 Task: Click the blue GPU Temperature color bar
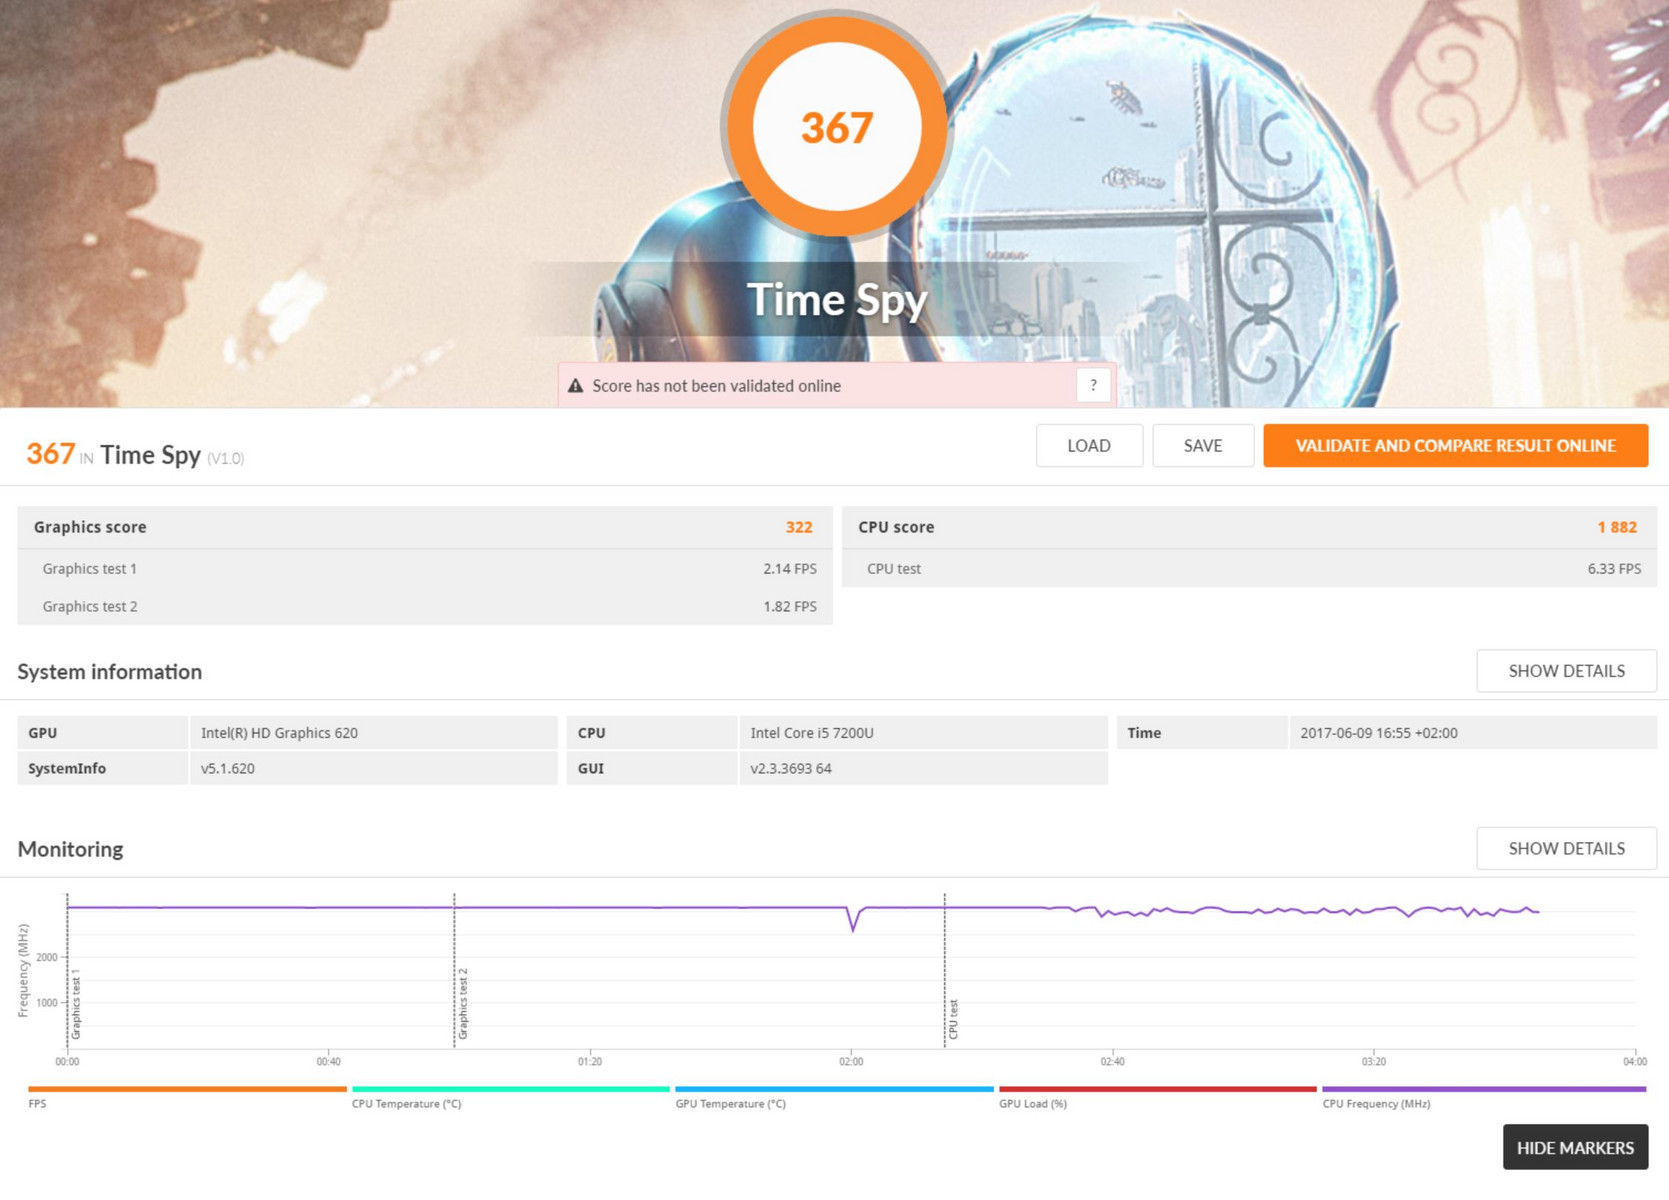(x=834, y=1089)
